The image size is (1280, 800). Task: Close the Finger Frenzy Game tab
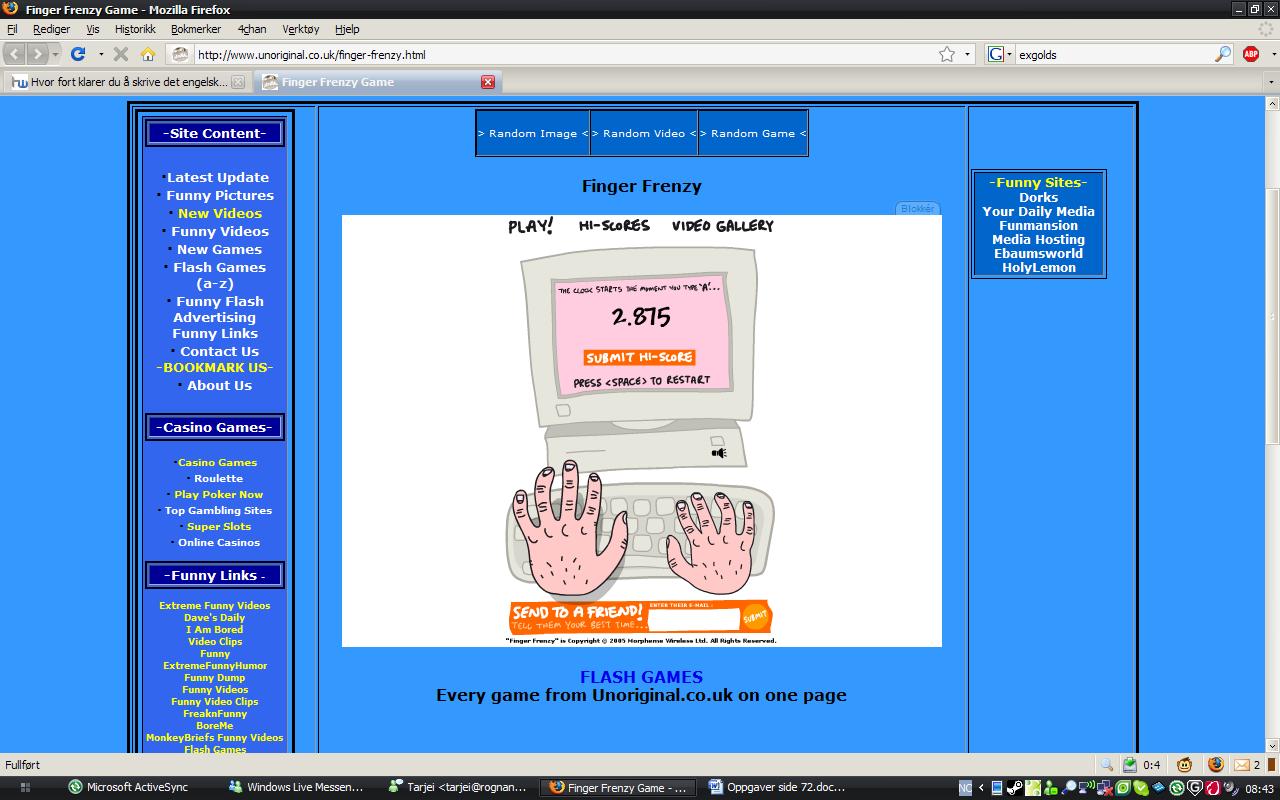pos(488,82)
